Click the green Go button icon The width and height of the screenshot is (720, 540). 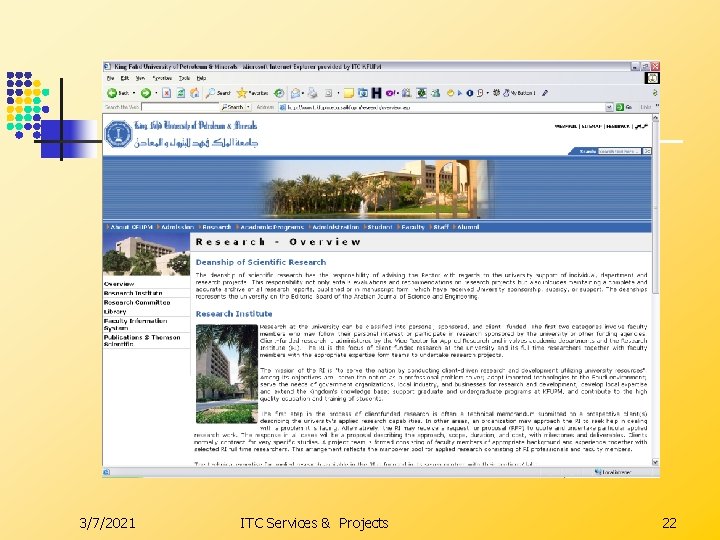coord(620,107)
